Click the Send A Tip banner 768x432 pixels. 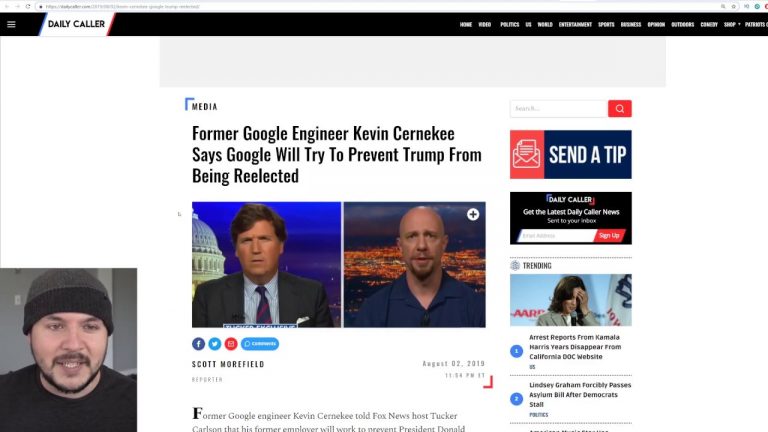[571, 154]
